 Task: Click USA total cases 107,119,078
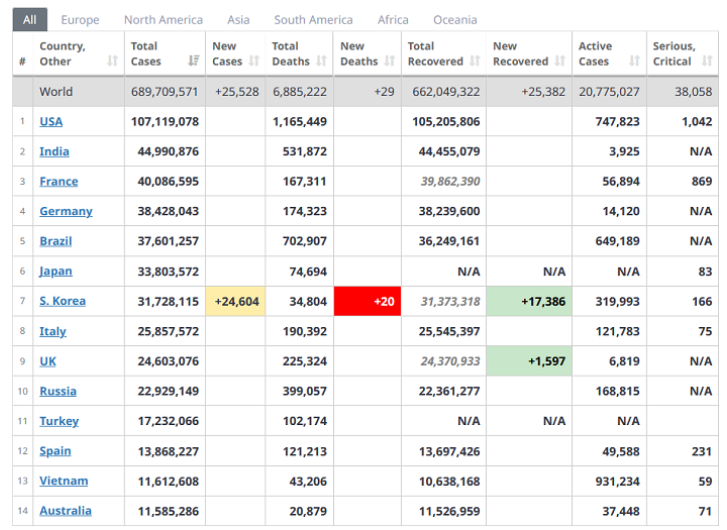coord(165,121)
